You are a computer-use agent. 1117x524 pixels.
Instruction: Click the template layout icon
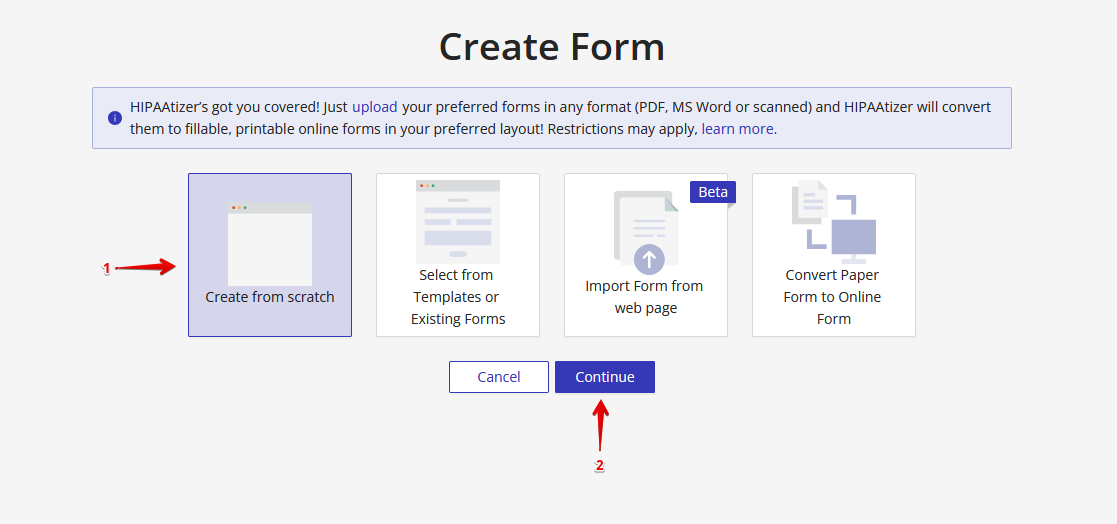(457, 221)
